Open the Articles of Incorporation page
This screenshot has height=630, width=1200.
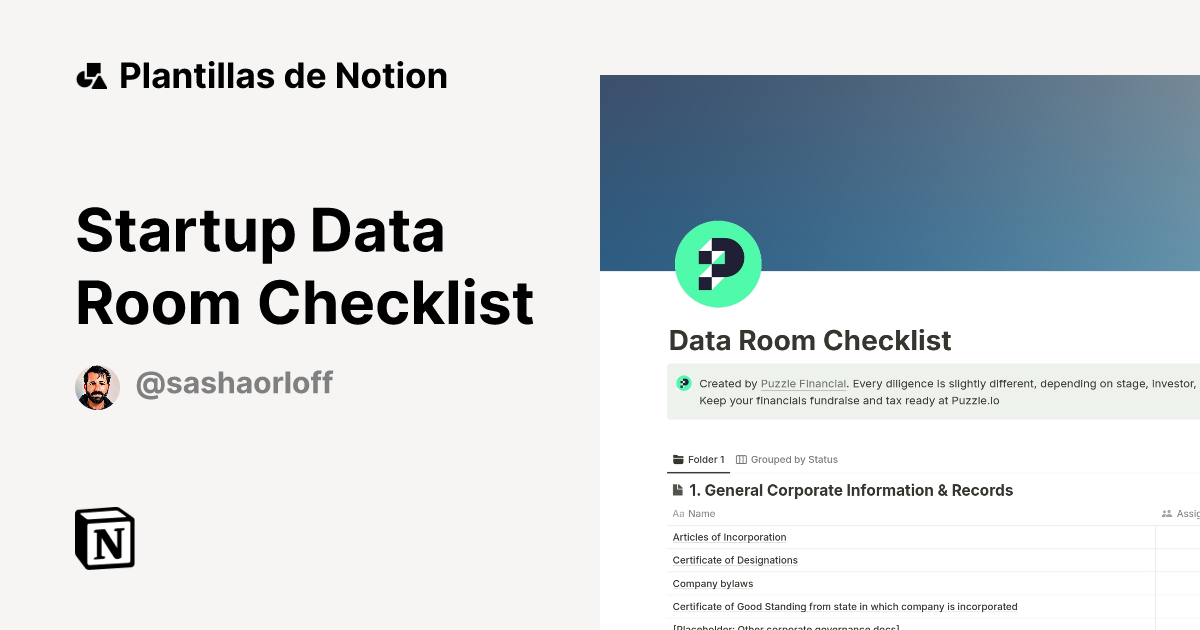coord(729,537)
